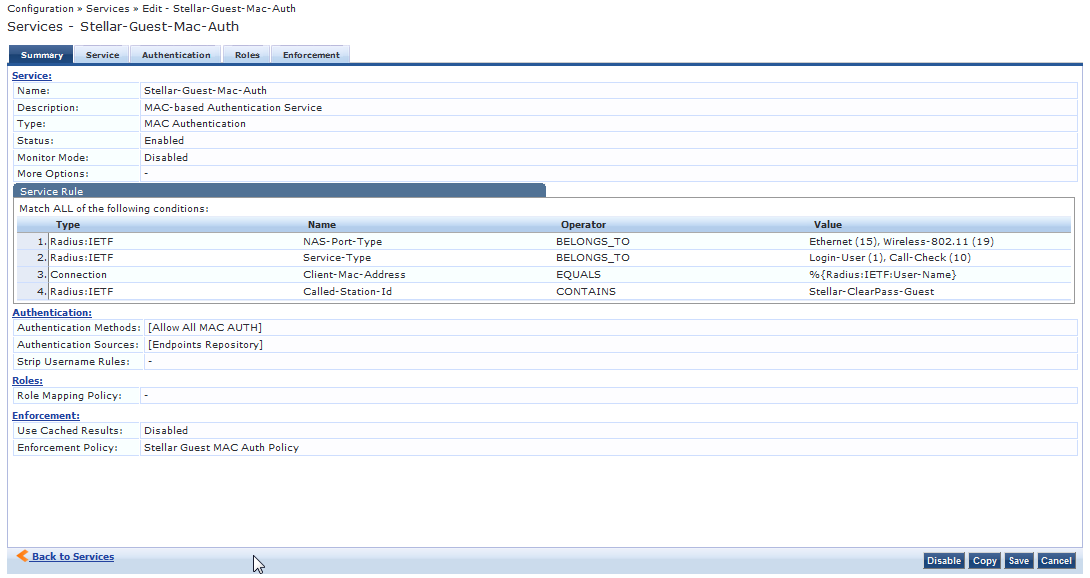1090x578 pixels.
Task: Switch to the Summary tab
Action: (42, 55)
